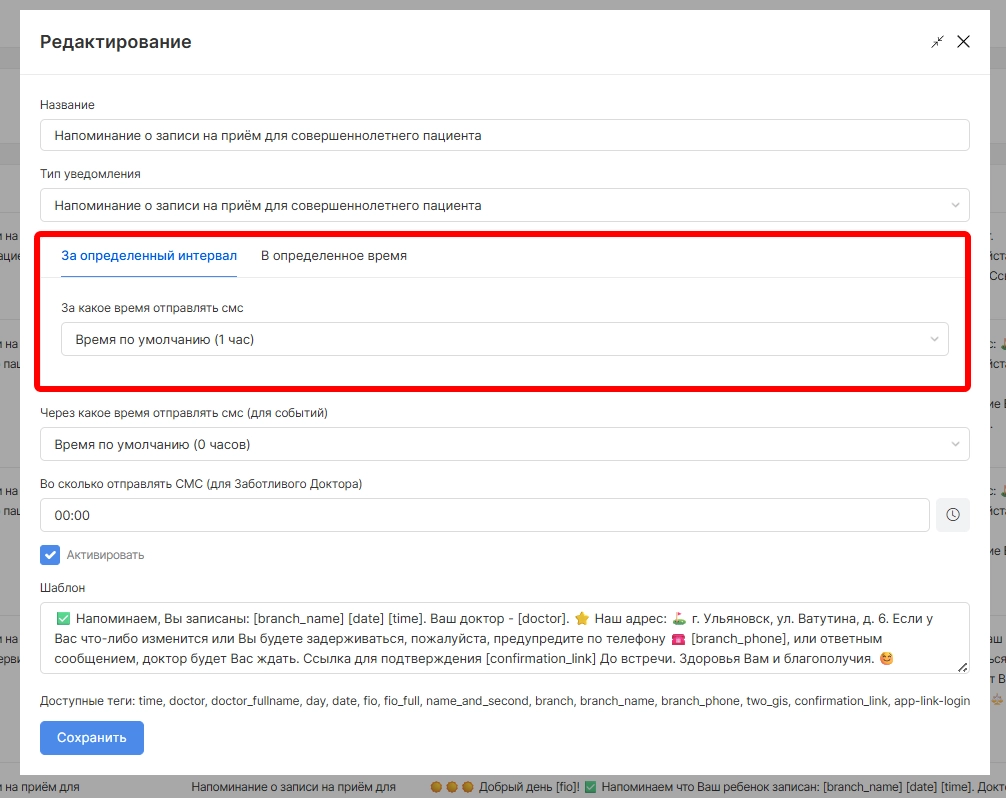Focus the 00:00 send time field
The image size is (1006, 798).
[484, 515]
